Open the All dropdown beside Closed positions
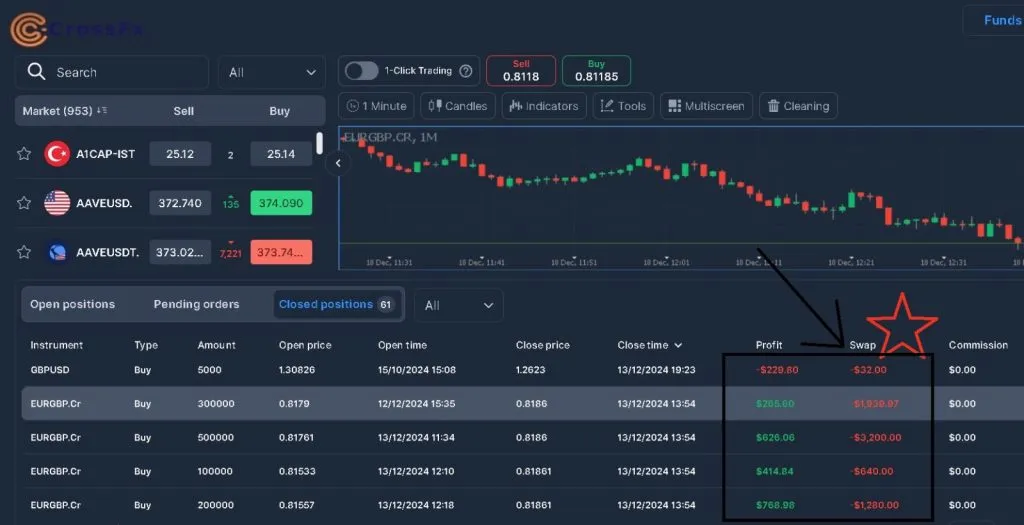This screenshot has width=1024, height=525. click(x=458, y=306)
